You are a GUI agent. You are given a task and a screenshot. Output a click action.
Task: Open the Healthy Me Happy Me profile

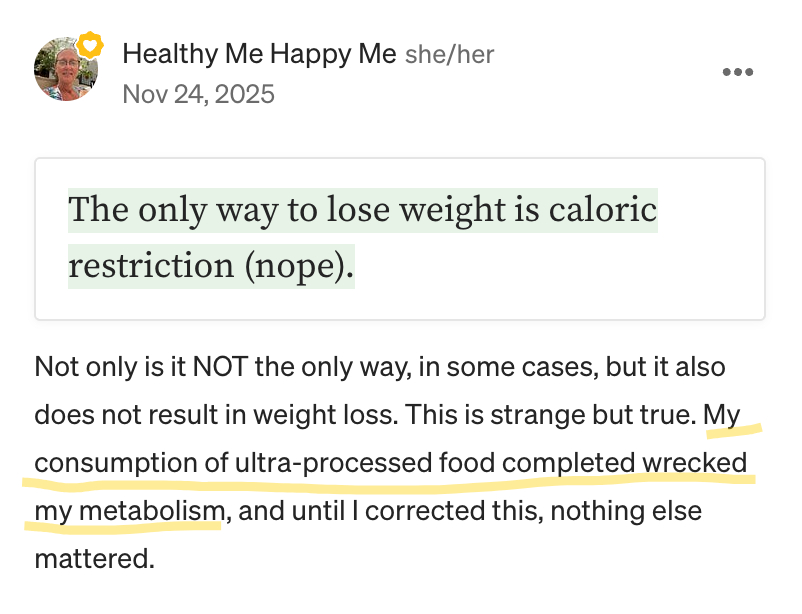259,54
